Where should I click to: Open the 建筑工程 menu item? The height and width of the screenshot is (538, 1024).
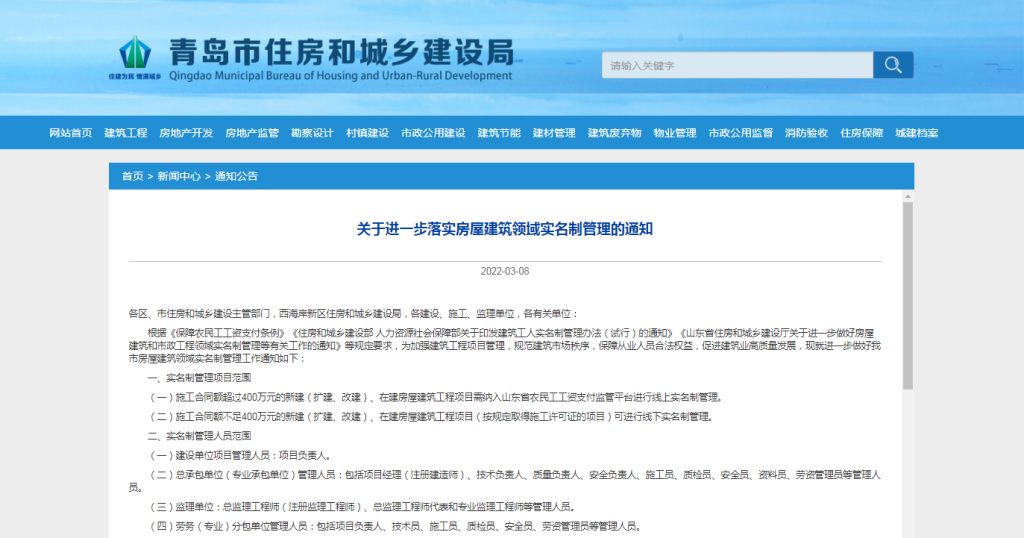126,133
